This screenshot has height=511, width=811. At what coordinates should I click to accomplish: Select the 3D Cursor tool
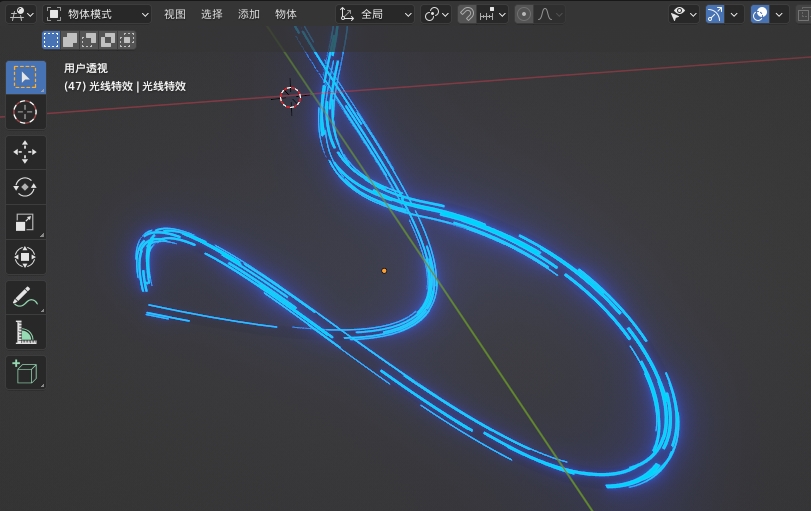25,112
